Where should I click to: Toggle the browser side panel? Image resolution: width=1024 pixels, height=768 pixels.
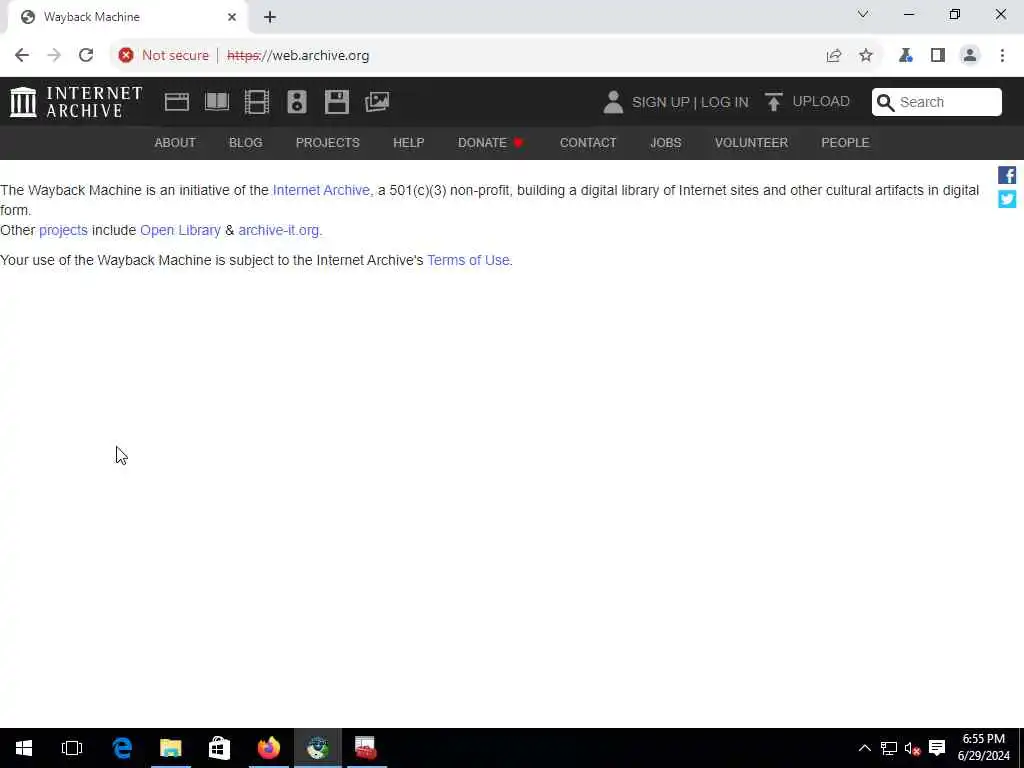938,56
